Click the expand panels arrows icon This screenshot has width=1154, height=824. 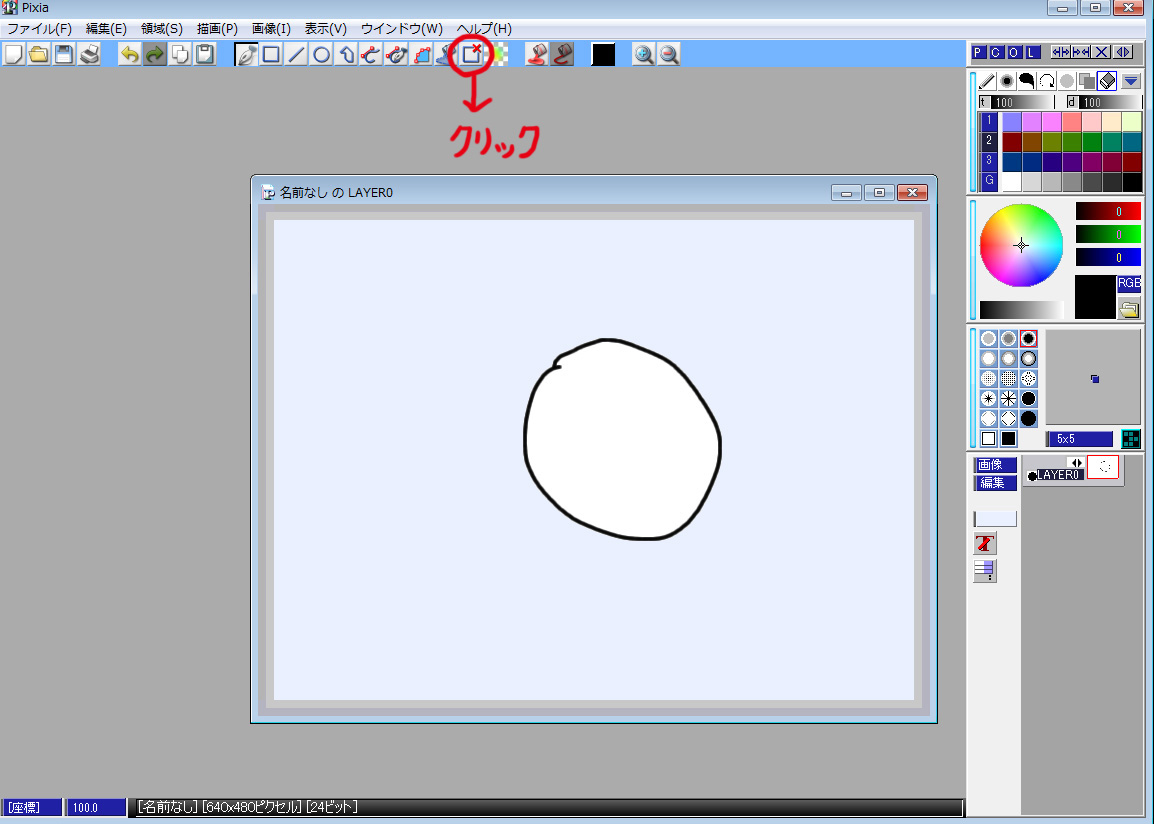coord(1061,52)
